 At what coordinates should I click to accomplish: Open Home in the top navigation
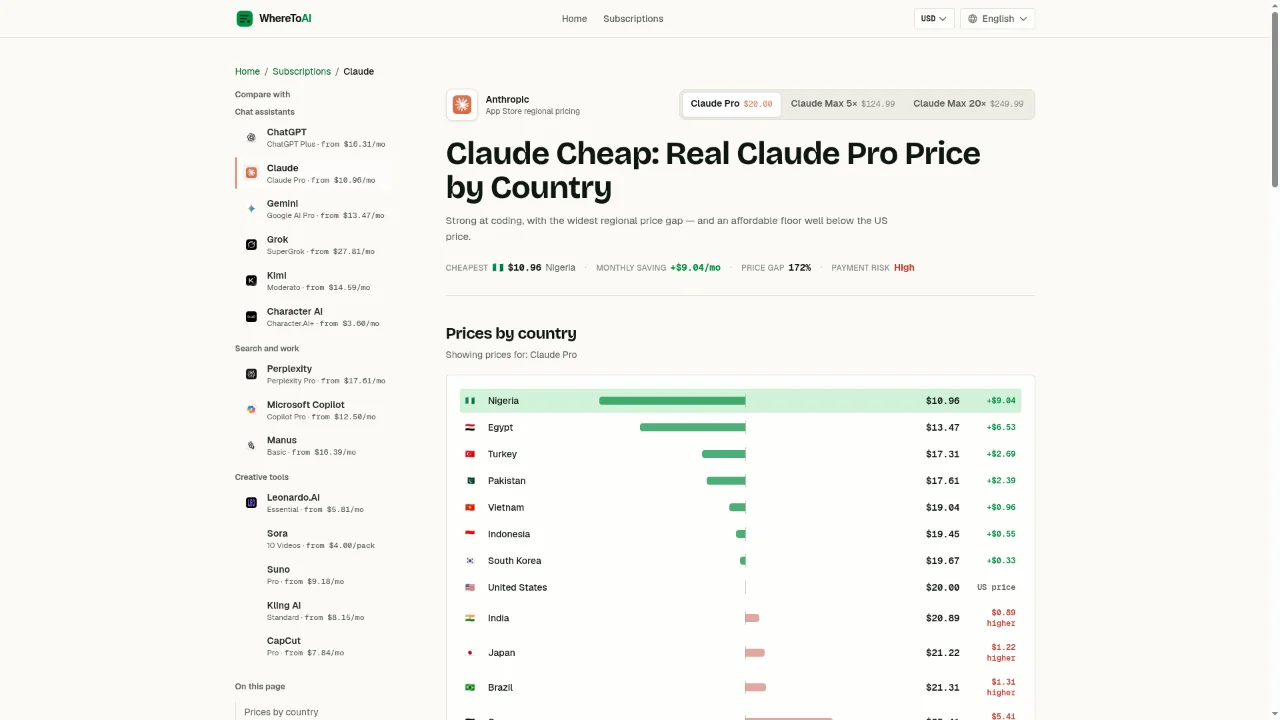[574, 19]
